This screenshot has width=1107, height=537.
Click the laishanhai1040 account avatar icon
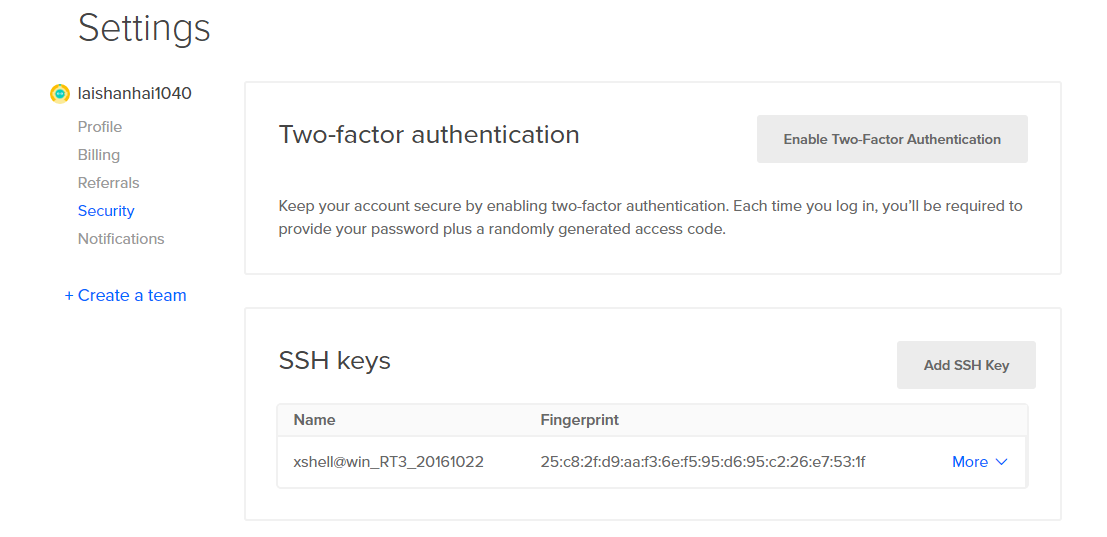(60, 94)
